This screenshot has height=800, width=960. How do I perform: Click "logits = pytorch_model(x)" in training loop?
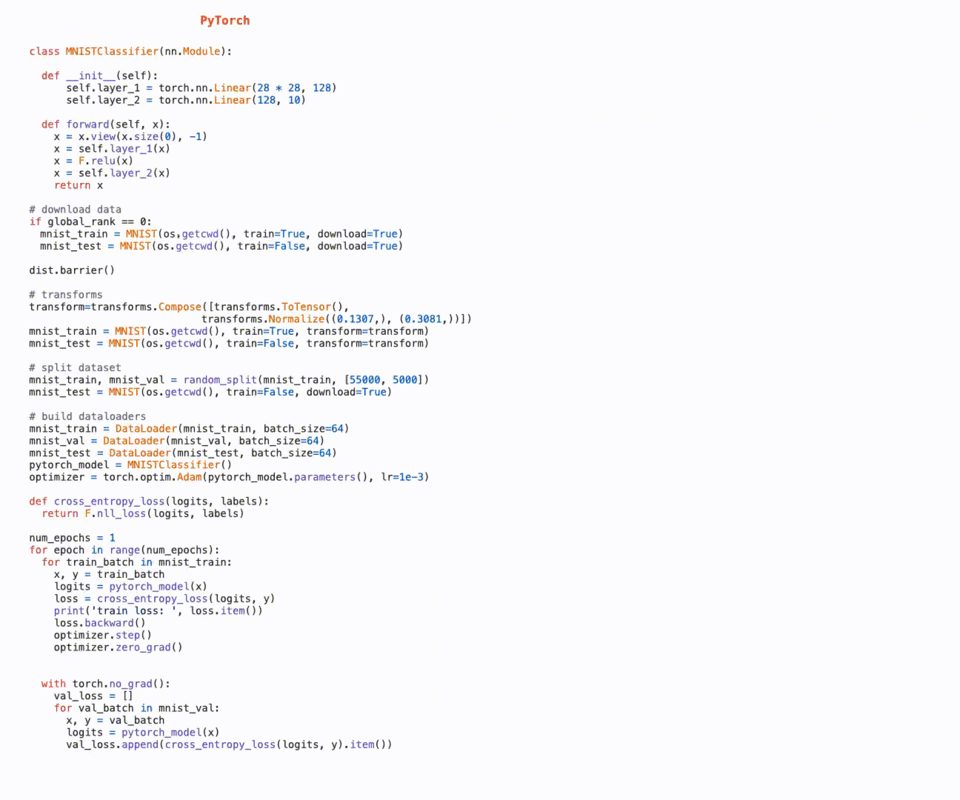(x=130, y=586)
